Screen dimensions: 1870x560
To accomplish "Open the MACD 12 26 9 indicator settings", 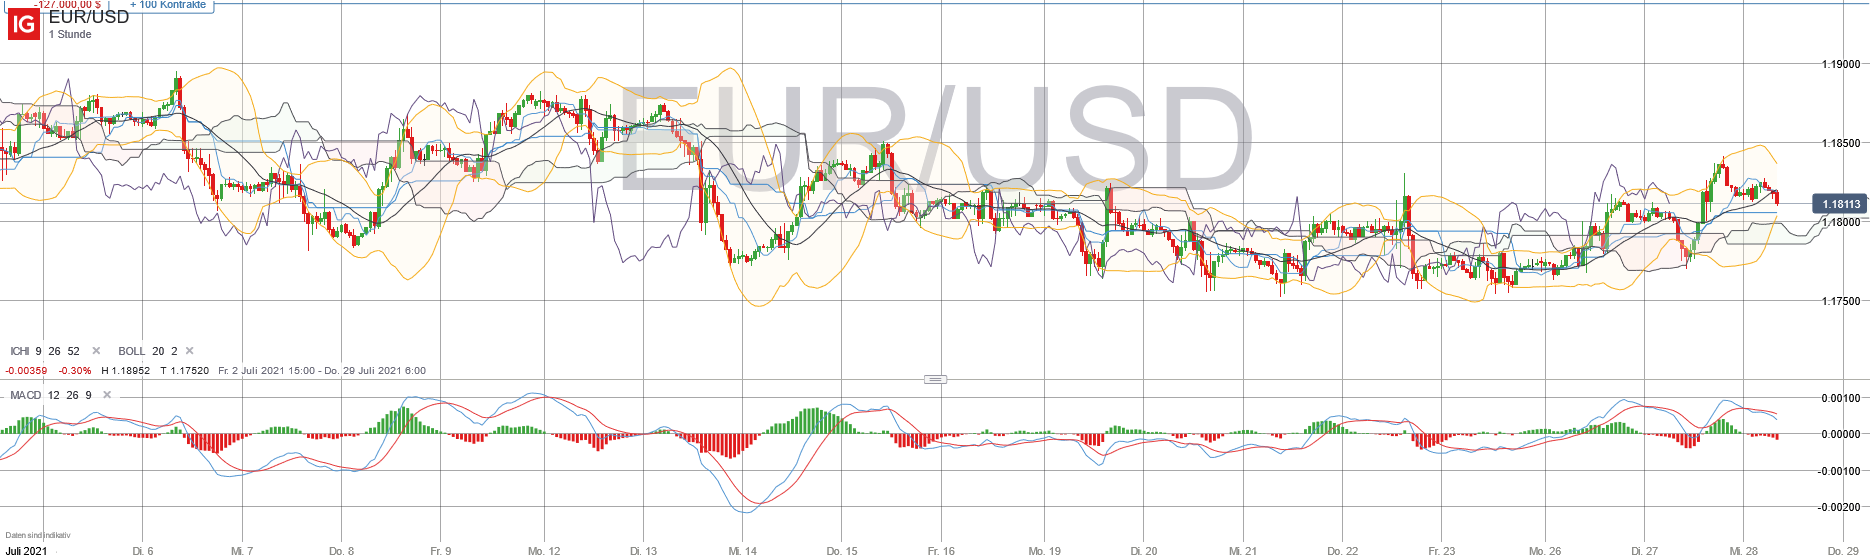I will pos(51,395).
